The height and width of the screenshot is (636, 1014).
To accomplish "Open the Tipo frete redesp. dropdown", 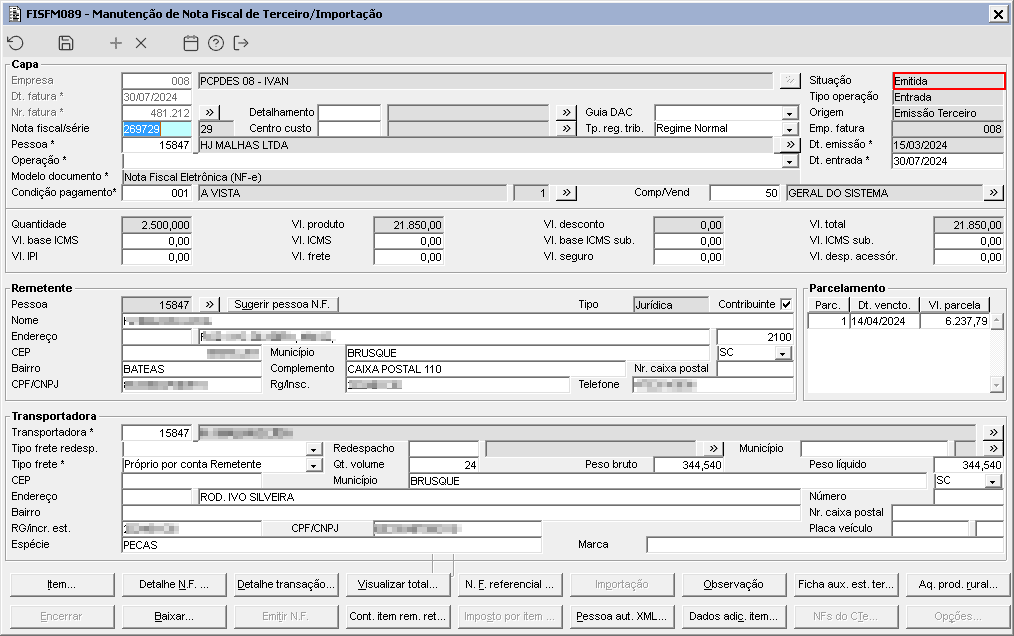I will point(314,449).
